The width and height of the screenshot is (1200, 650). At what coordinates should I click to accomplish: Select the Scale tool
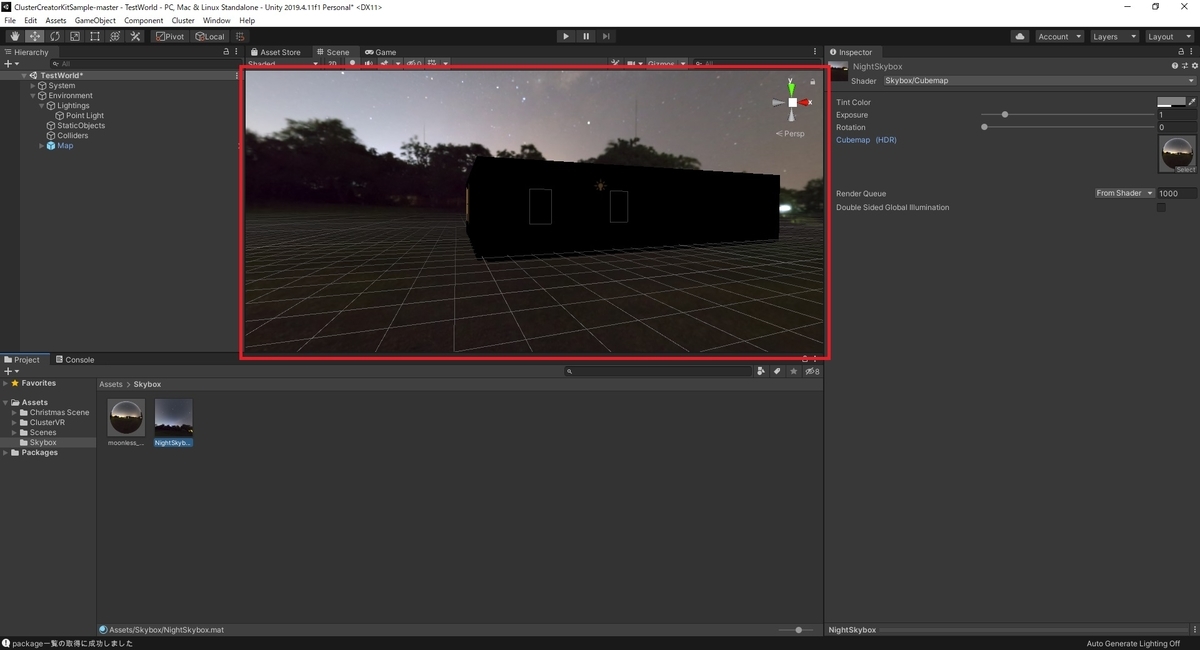point(75,37)
